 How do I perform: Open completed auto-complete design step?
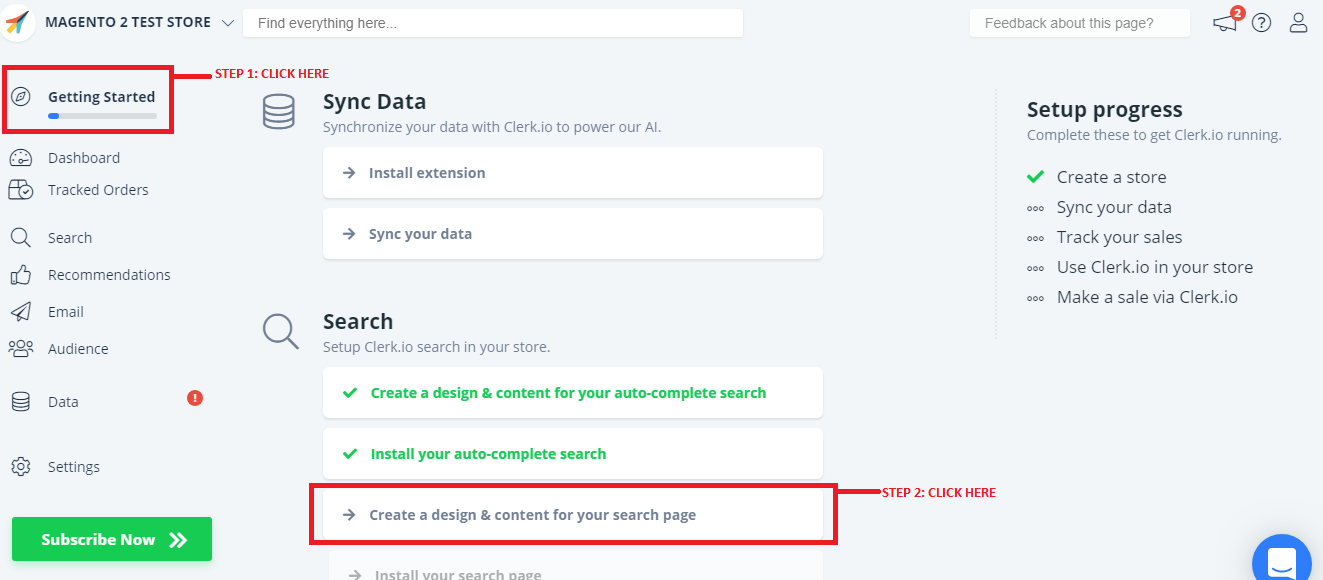pyautogui.click(x=572, y=393)
